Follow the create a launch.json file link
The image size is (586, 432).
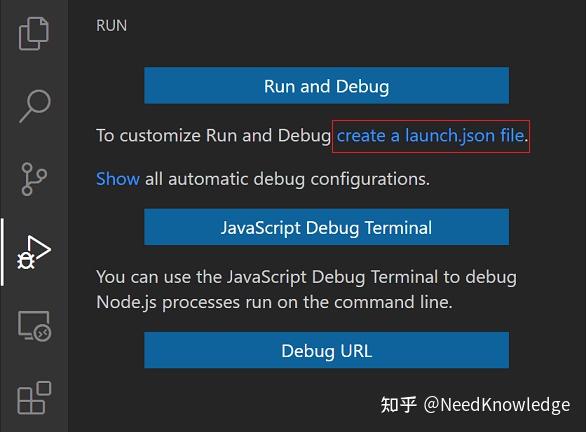click(430, 136)
